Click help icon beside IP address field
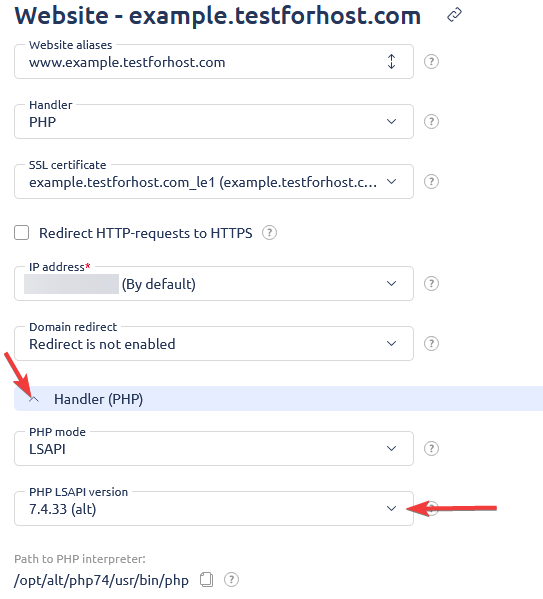Screen dimensions: 543x599 click(x=431, y=283)
